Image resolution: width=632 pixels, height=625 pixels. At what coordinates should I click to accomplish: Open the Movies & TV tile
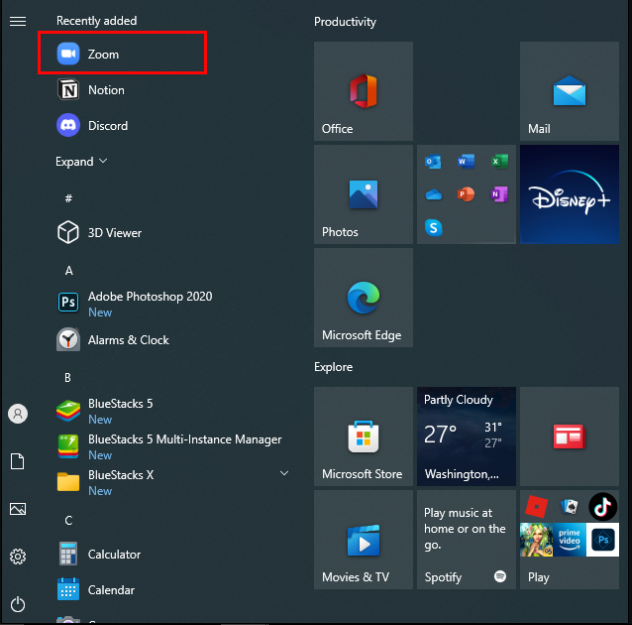point(363,540)
